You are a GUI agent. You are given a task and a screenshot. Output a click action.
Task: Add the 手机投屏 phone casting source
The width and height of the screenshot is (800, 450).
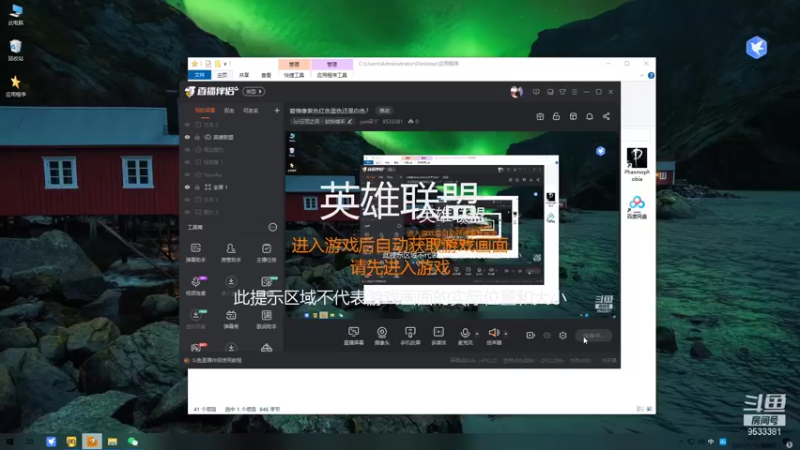[410, 336]
